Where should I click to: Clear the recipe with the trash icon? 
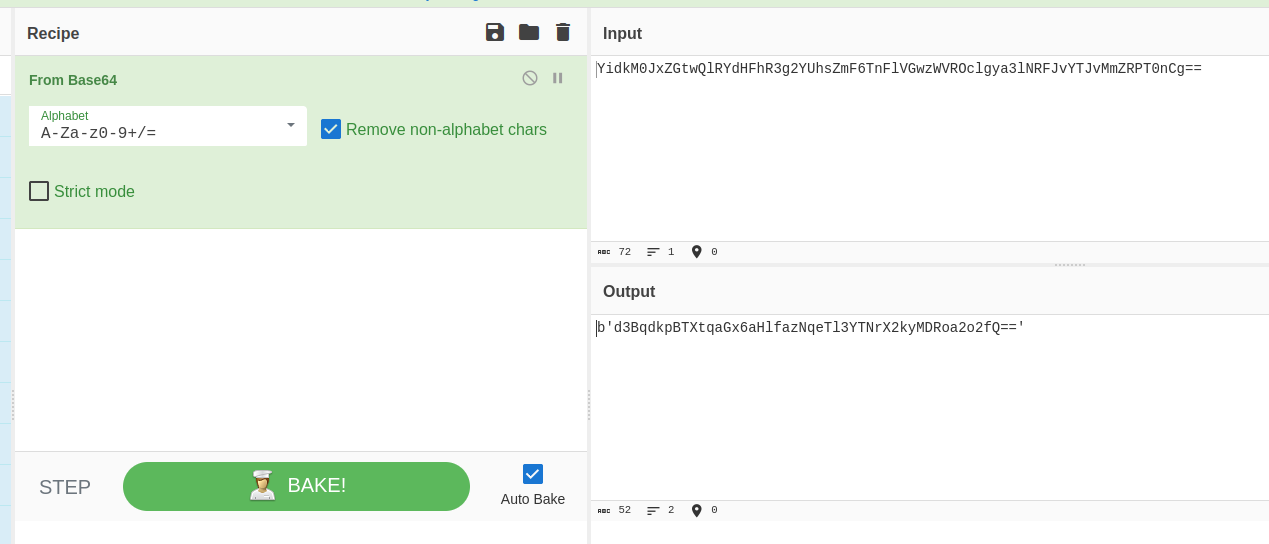563,32
